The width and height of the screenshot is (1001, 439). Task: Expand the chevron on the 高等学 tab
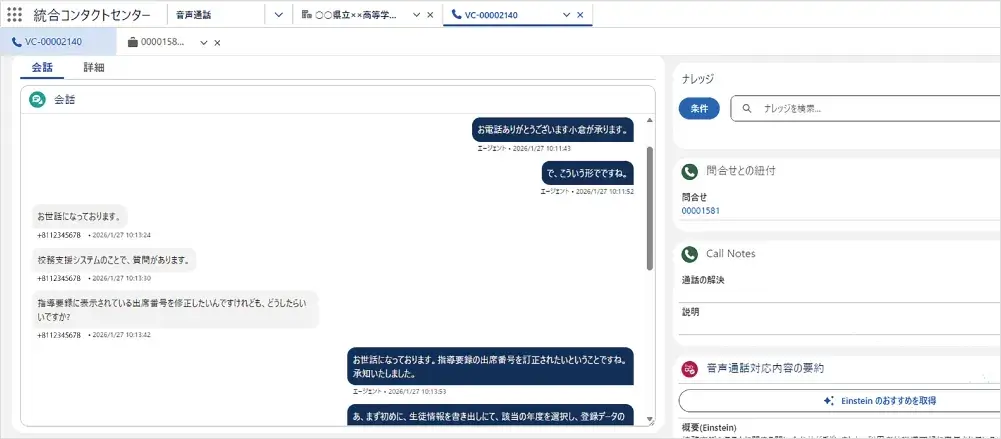tap(417, 15)
